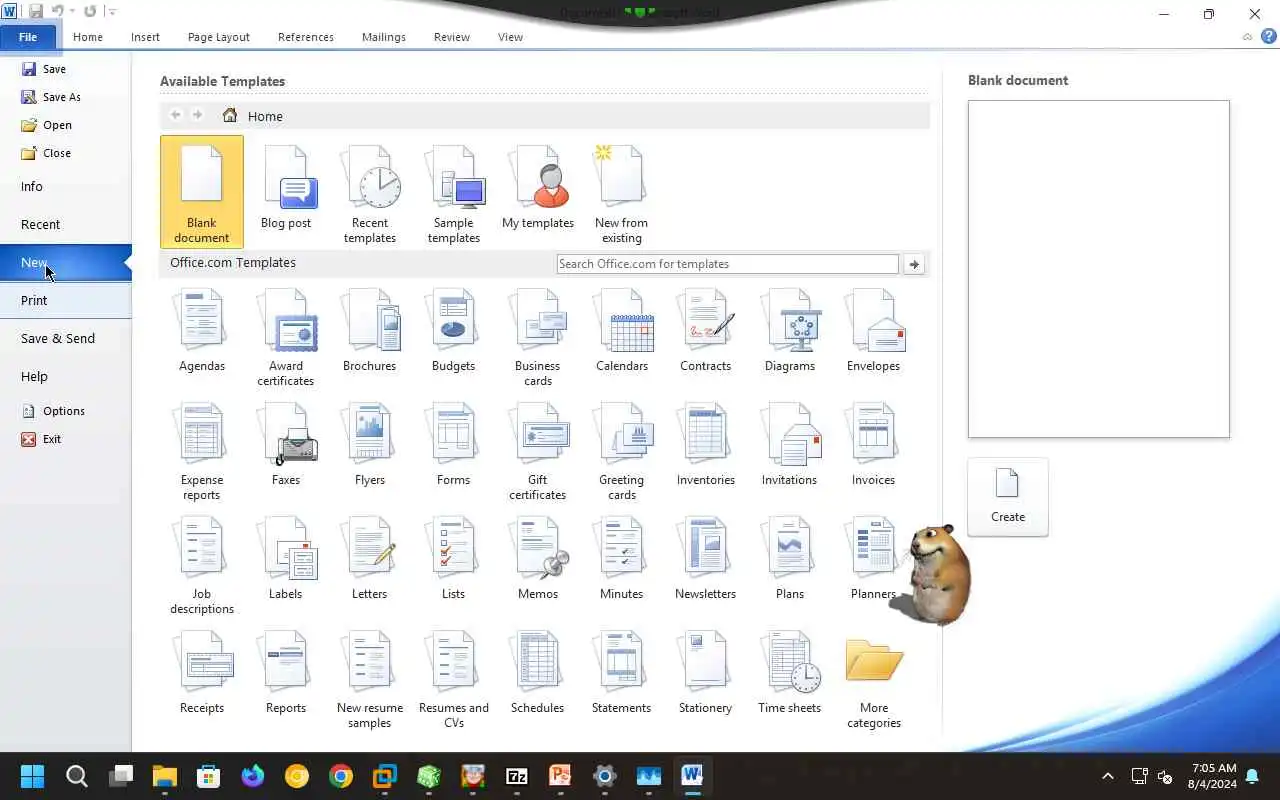Open the Flyers template category
1280x800 pixels.
click(x=370, y=445)
